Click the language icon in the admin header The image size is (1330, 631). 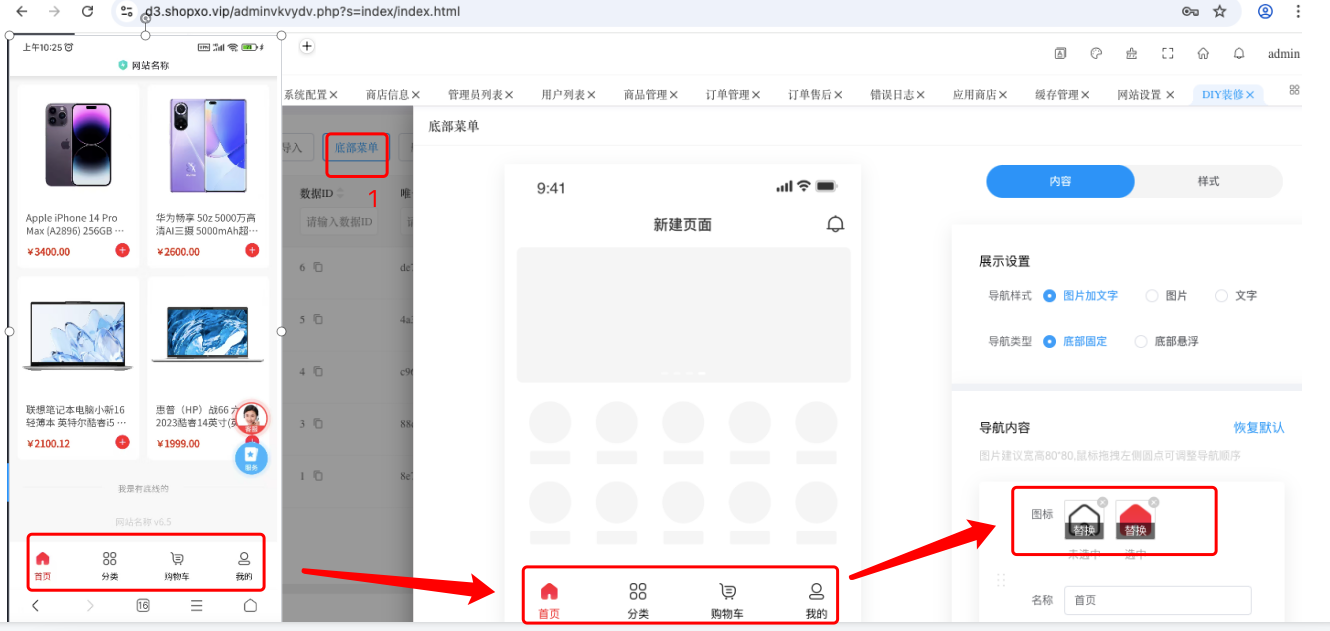point(1060,54)
